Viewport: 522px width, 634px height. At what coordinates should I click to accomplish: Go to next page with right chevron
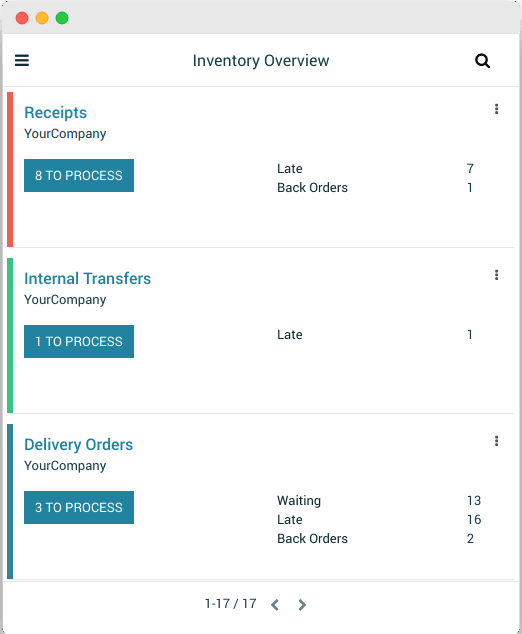(302, 604)
